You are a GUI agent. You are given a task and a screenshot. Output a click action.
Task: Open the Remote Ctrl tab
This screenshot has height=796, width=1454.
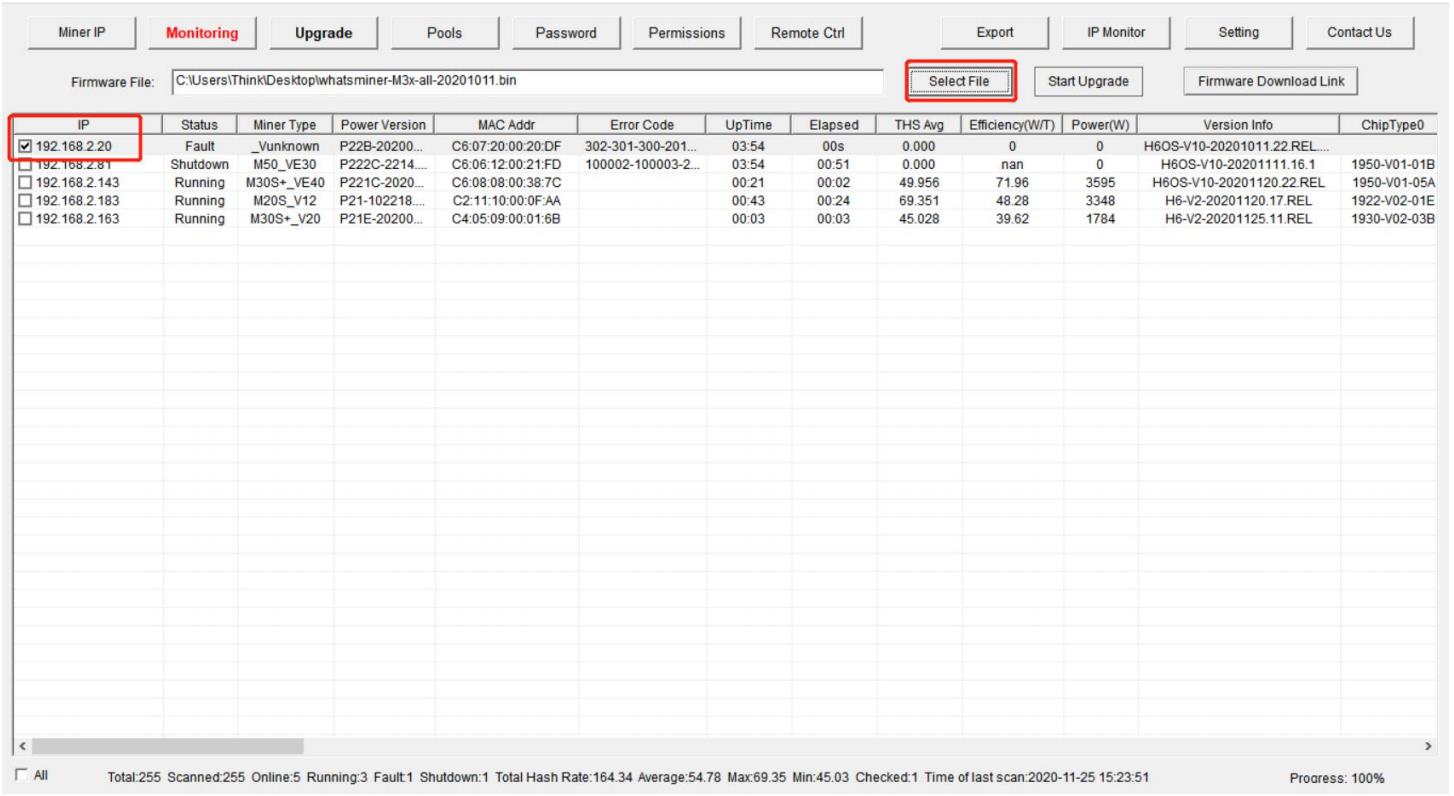point(809,33)
